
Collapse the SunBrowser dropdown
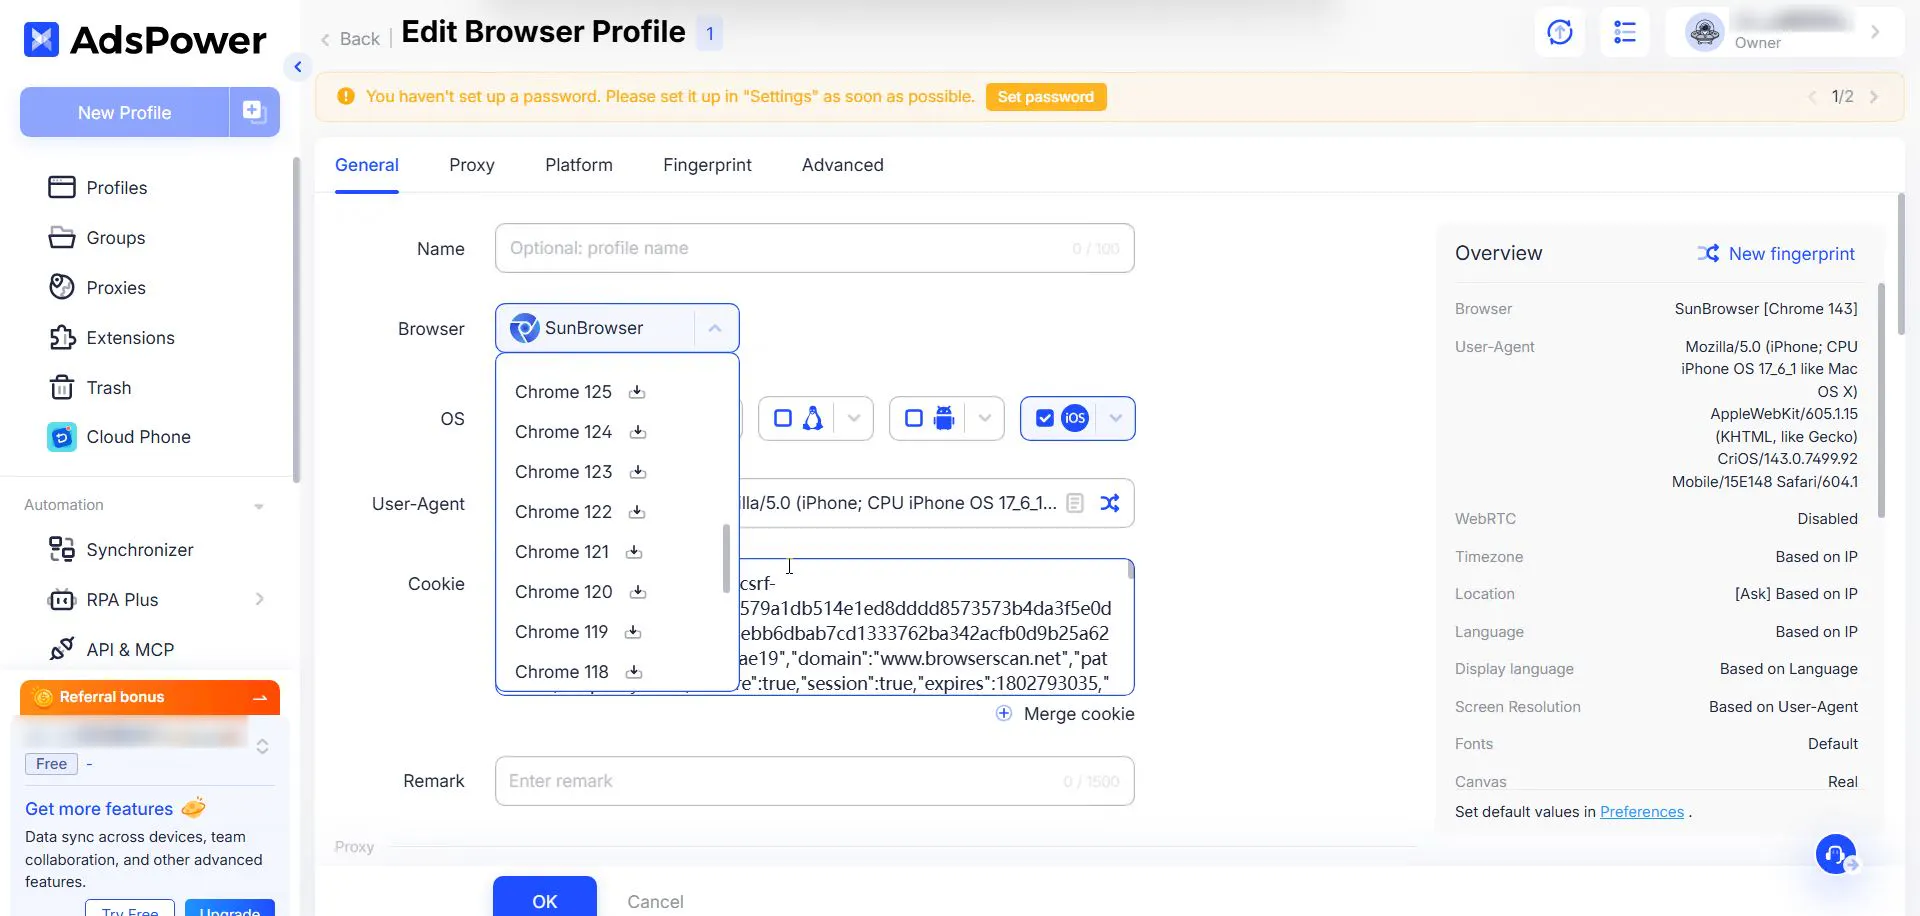pyautogui.click(x=715, y=328)
